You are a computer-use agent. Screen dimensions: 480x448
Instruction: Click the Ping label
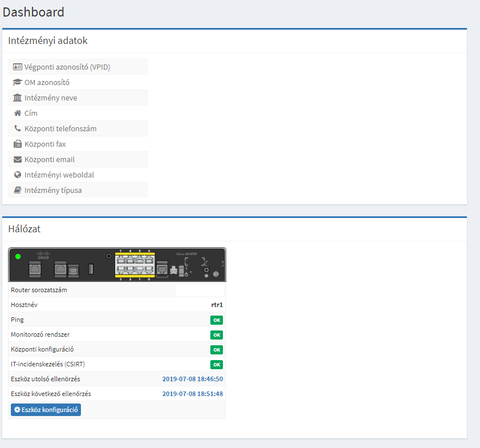[17, 320]
